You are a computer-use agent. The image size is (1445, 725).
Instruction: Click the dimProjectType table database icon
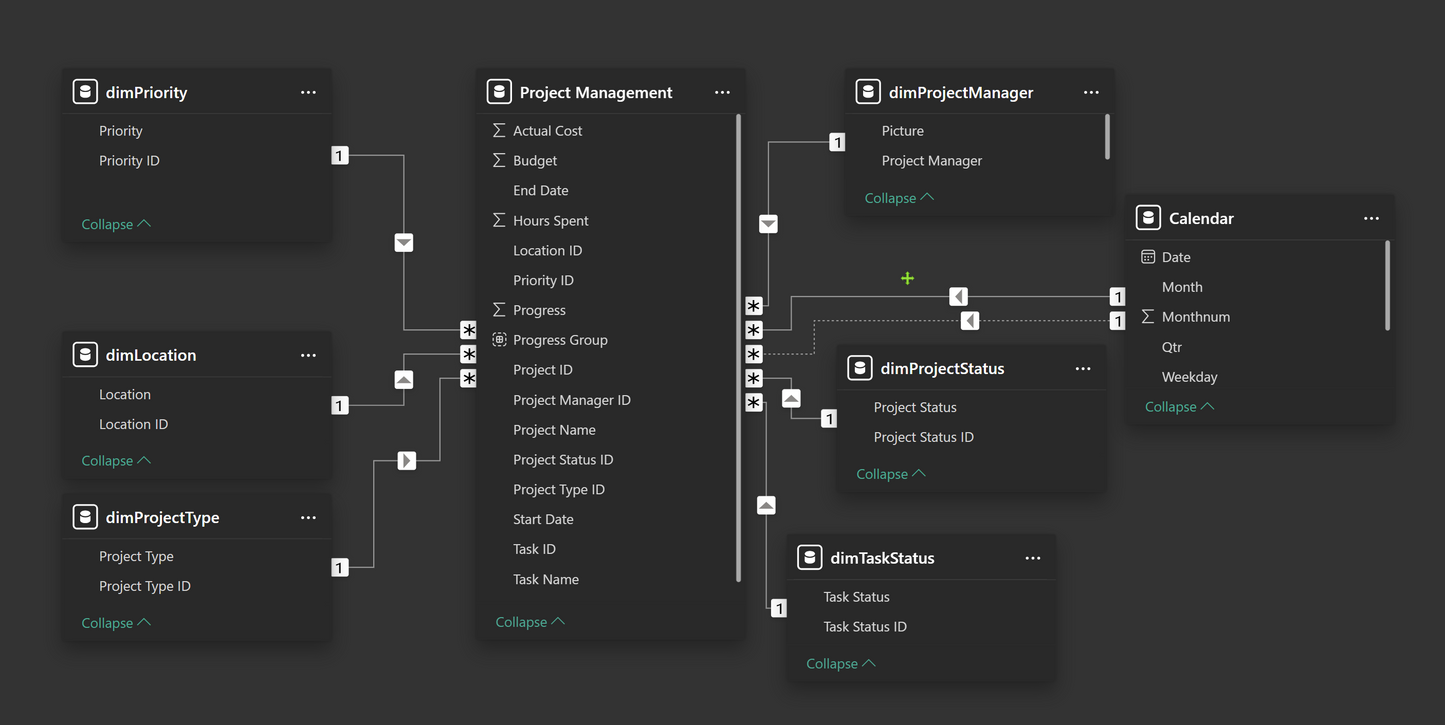[85, 517]
